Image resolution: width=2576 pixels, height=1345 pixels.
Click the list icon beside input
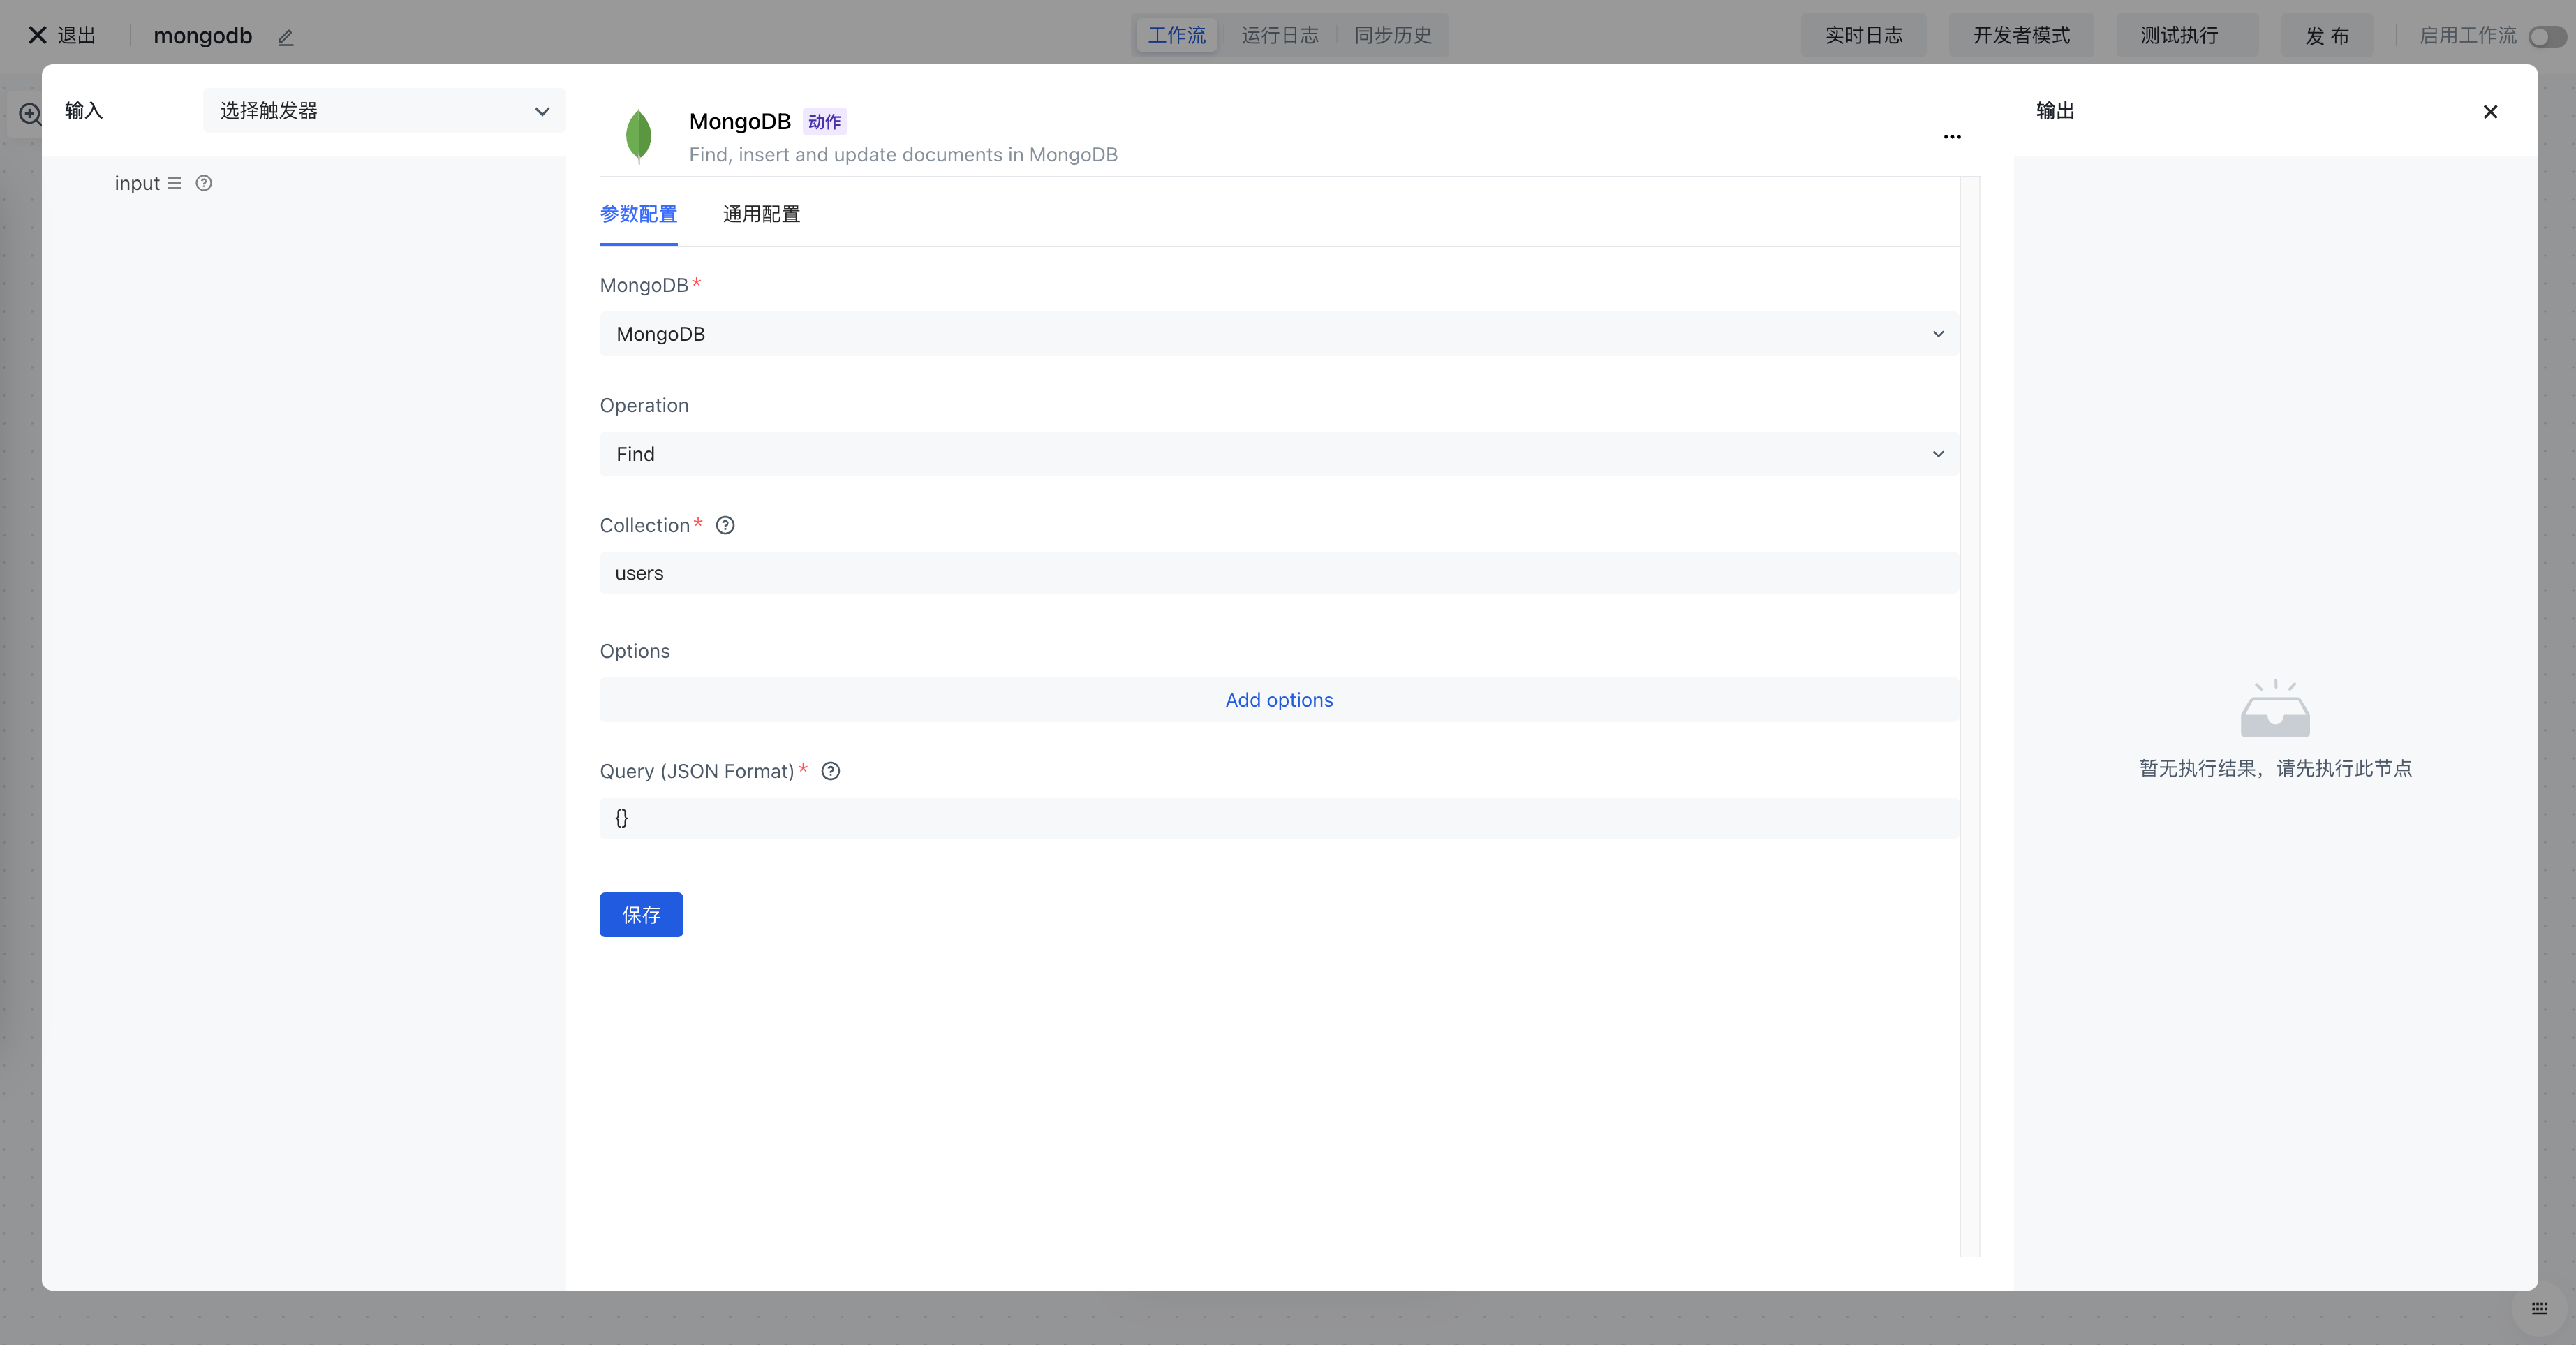pos(175,183)
